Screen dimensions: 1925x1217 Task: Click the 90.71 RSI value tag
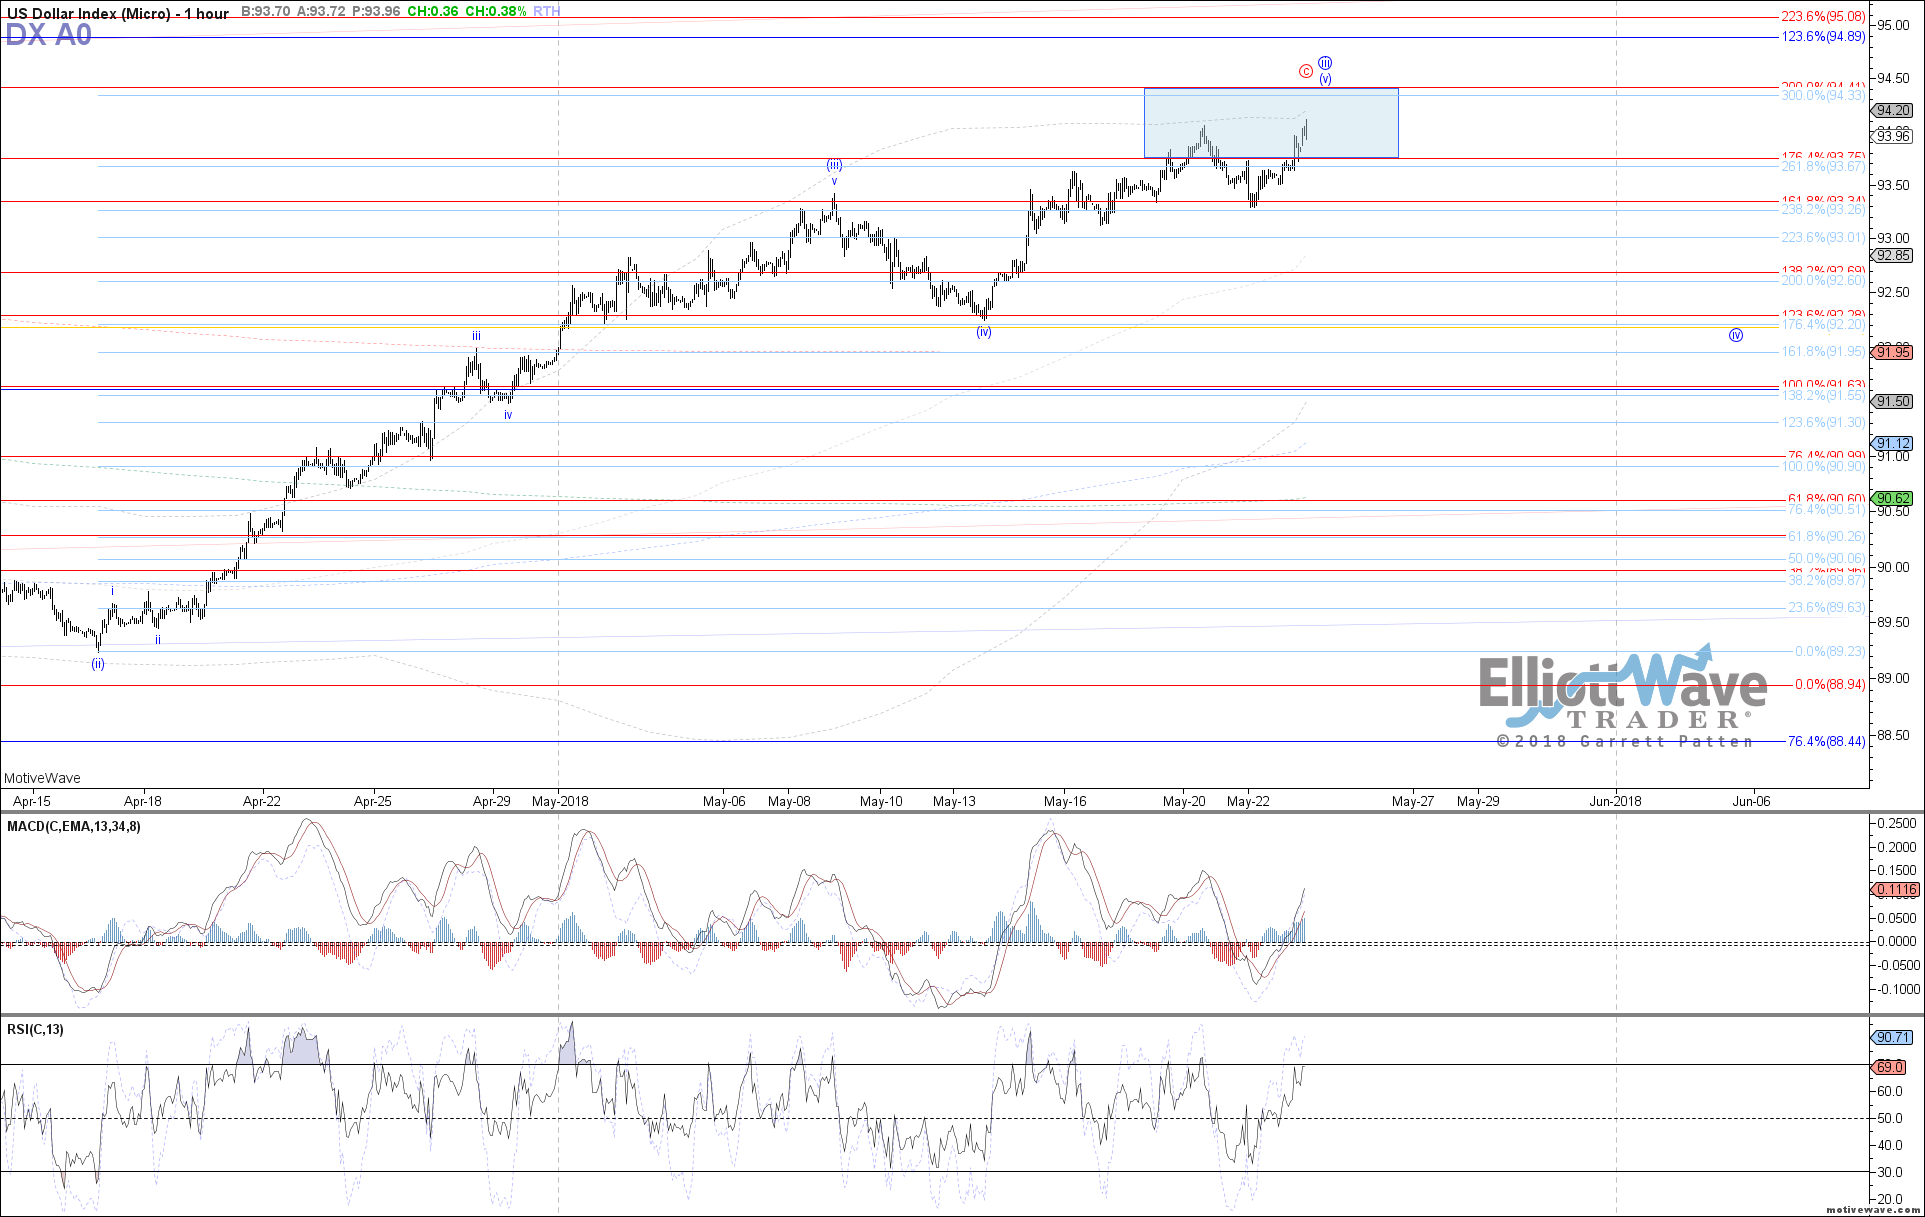[1892, 1037]
